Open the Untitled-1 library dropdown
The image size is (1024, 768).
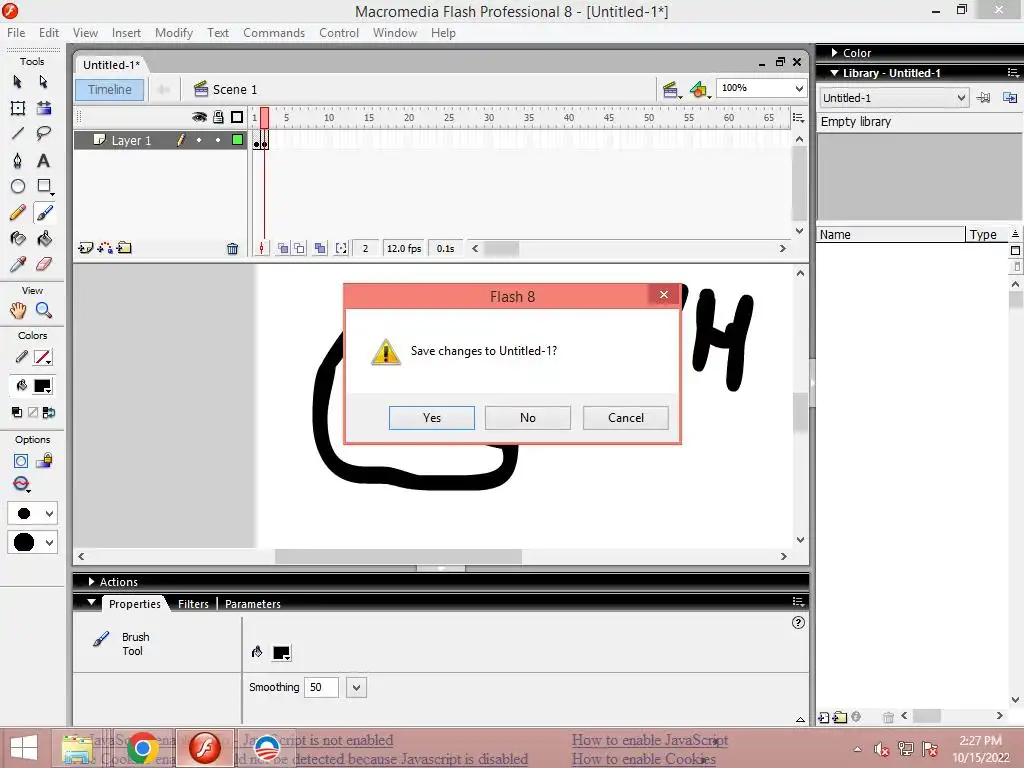tap(961, 98)
